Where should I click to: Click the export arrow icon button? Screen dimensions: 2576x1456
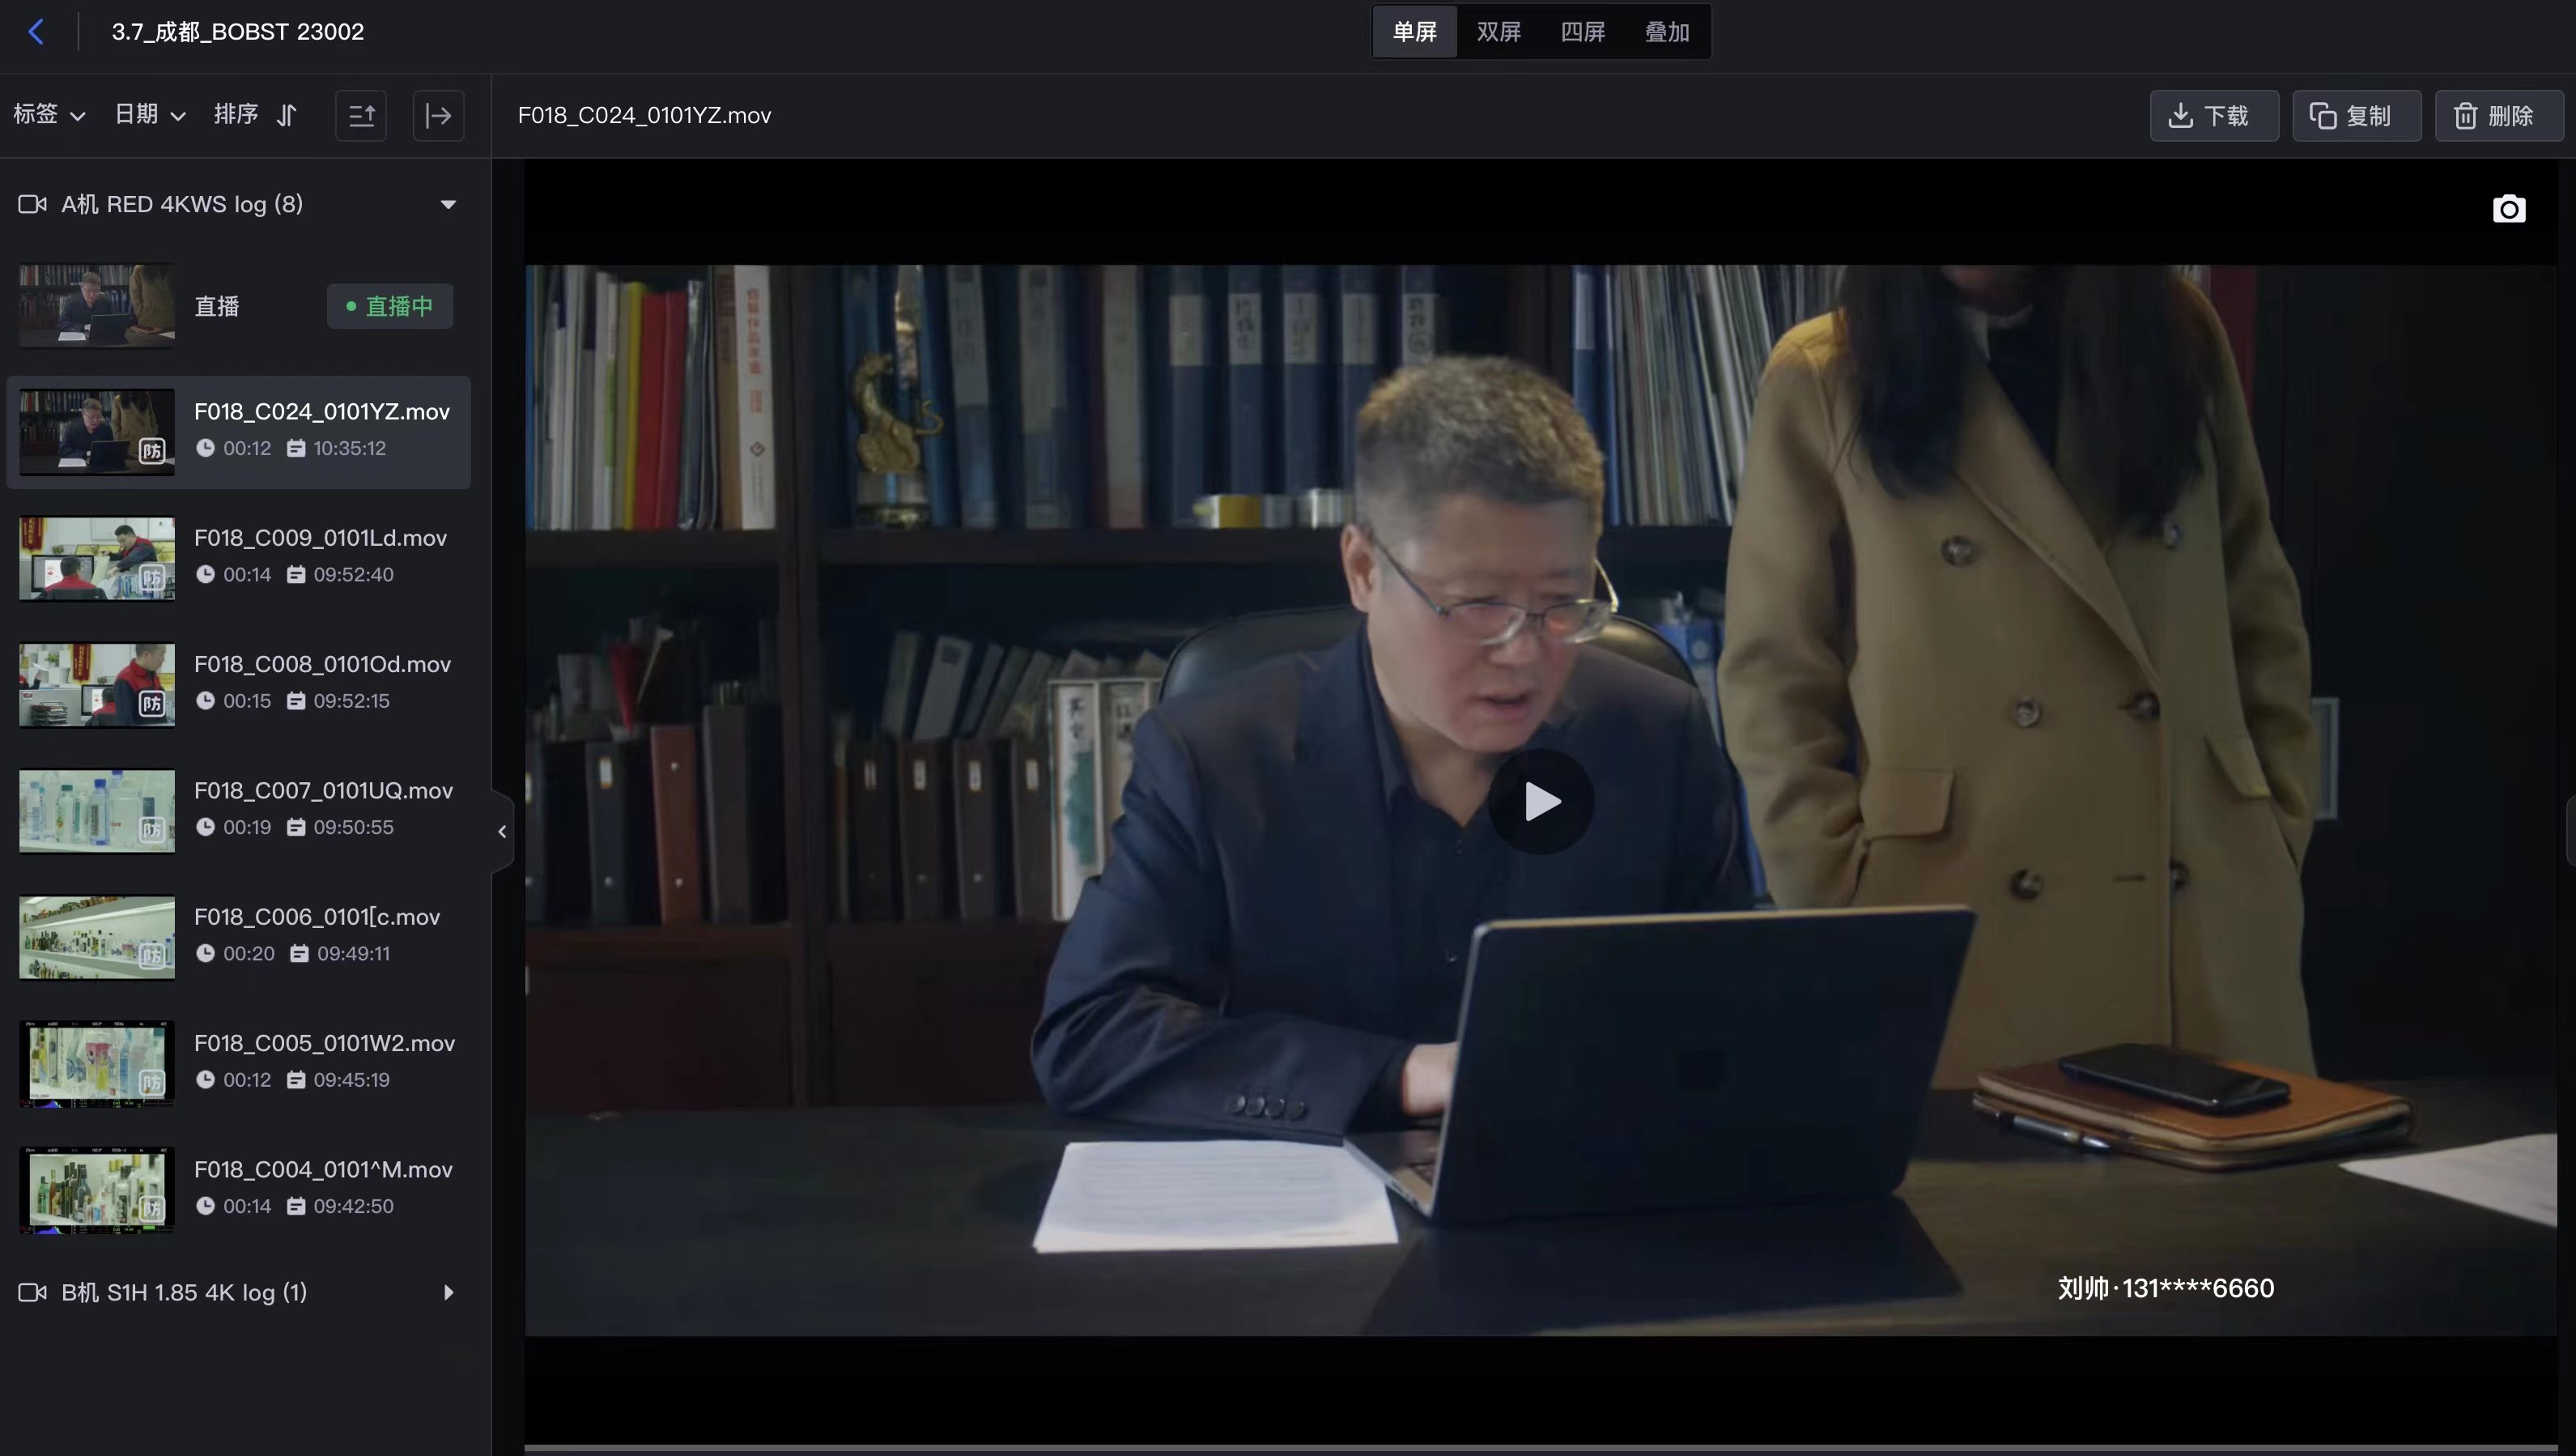click(x=438, y=116)
